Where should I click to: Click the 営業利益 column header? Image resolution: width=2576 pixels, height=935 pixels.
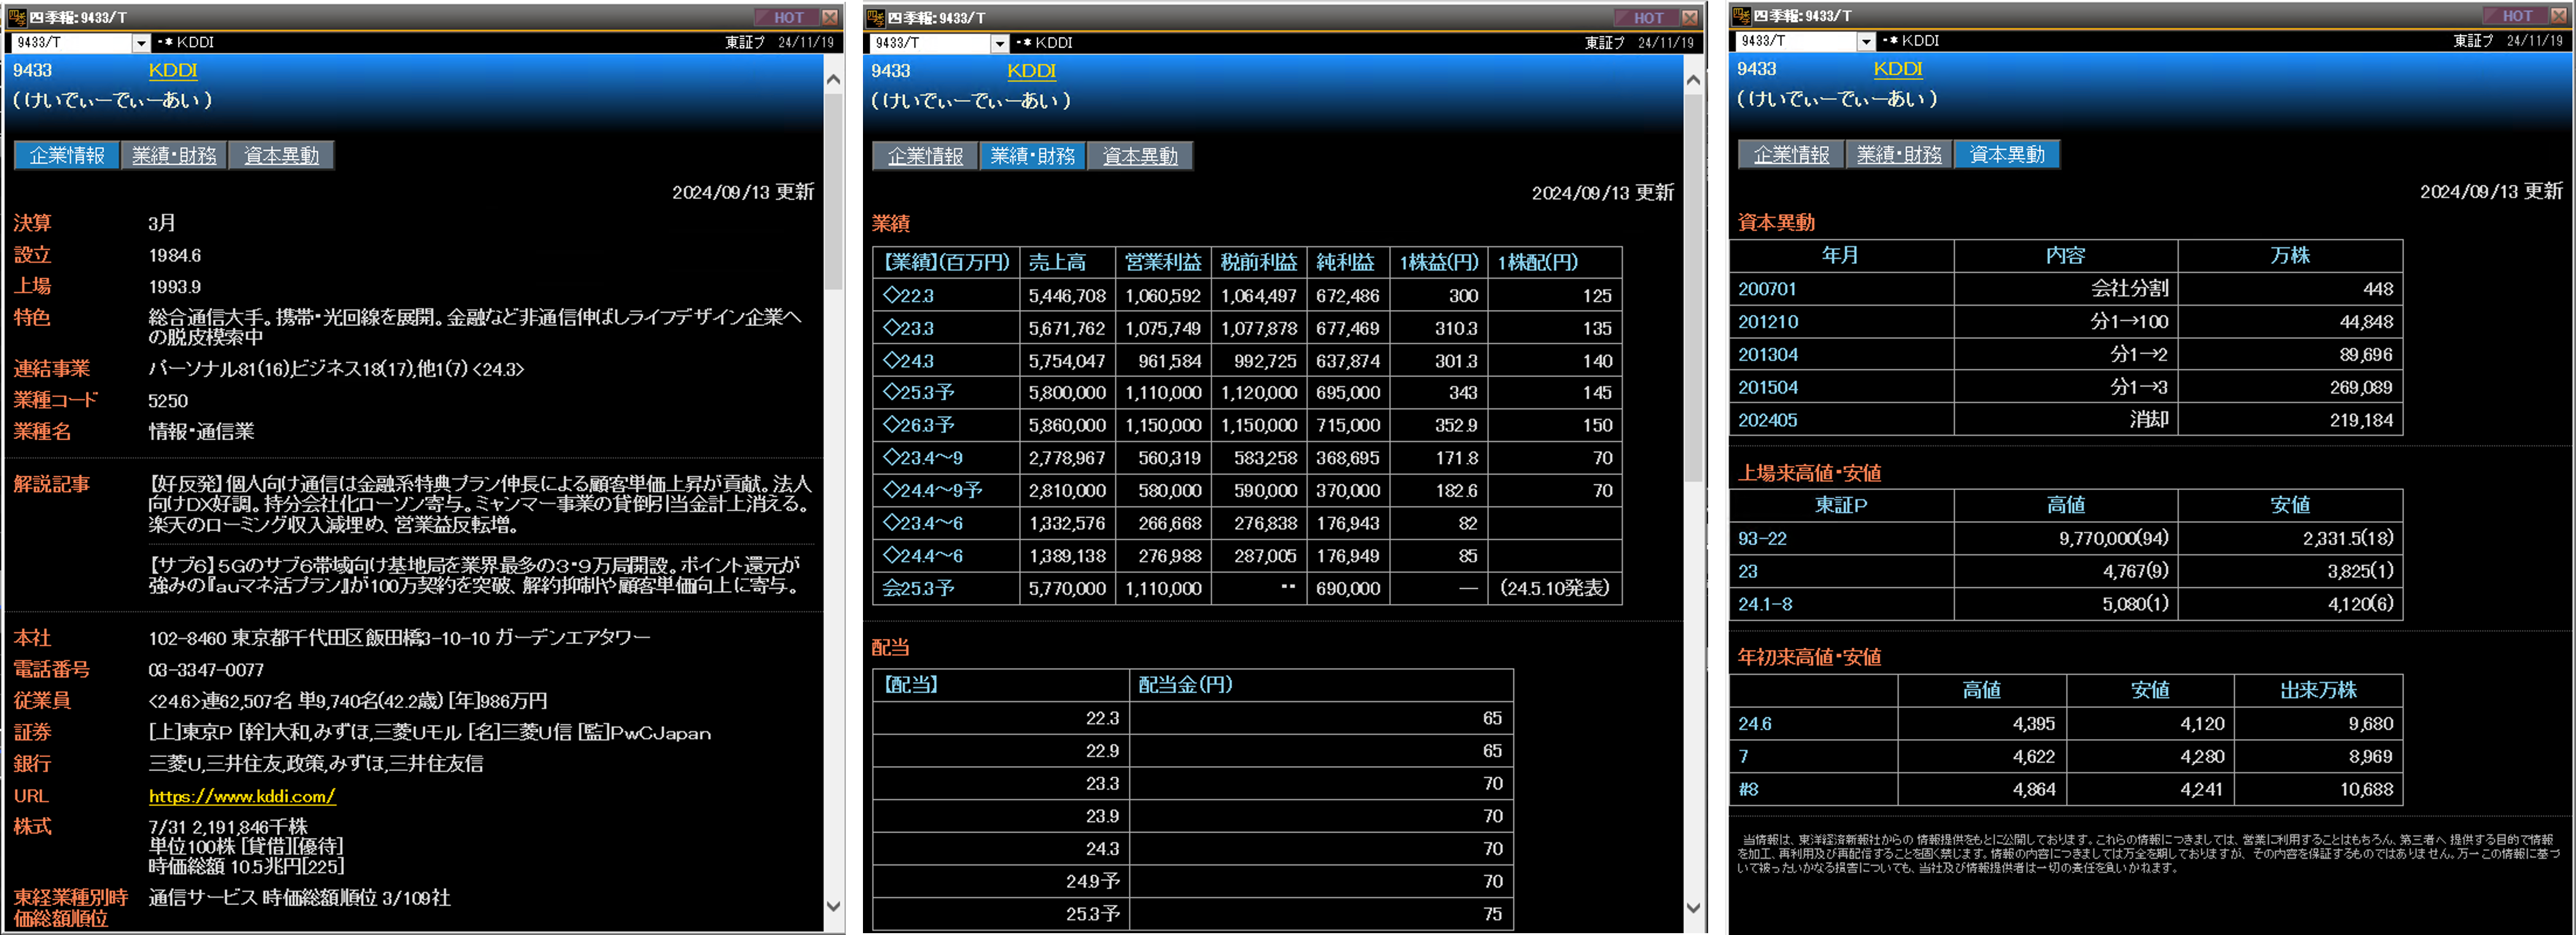point(1162,263)
